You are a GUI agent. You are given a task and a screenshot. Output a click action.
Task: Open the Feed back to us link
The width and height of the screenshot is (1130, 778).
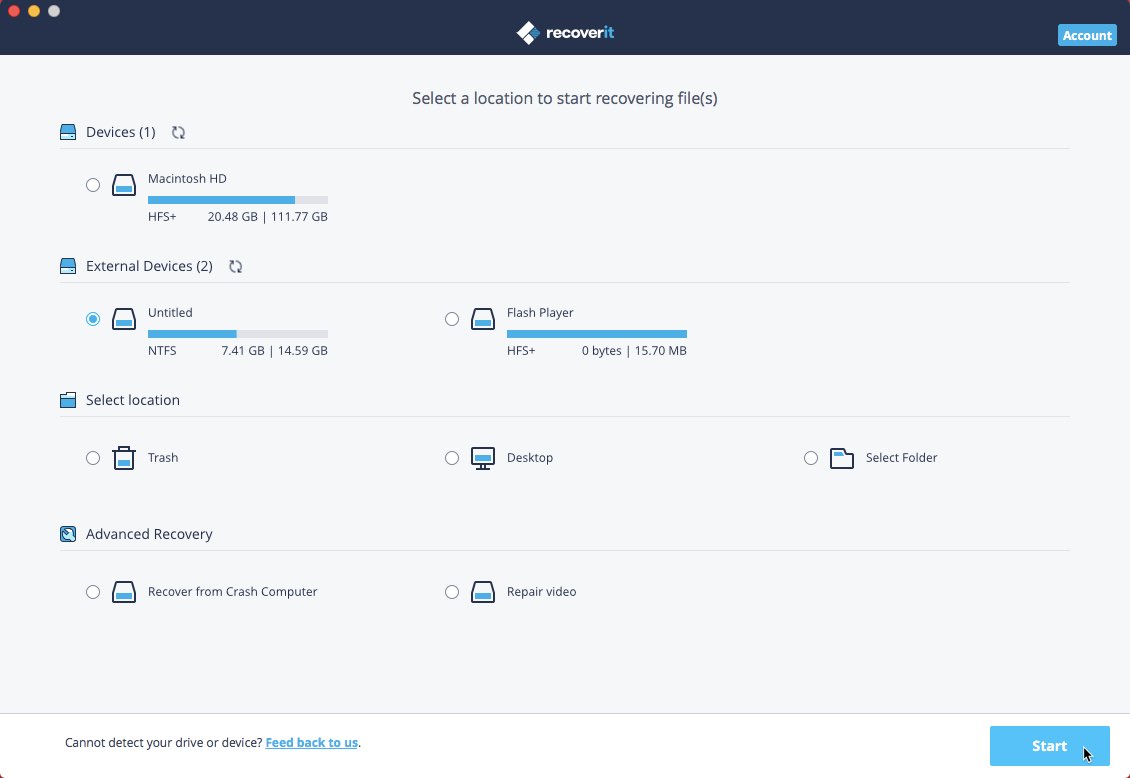coord(311,743)
